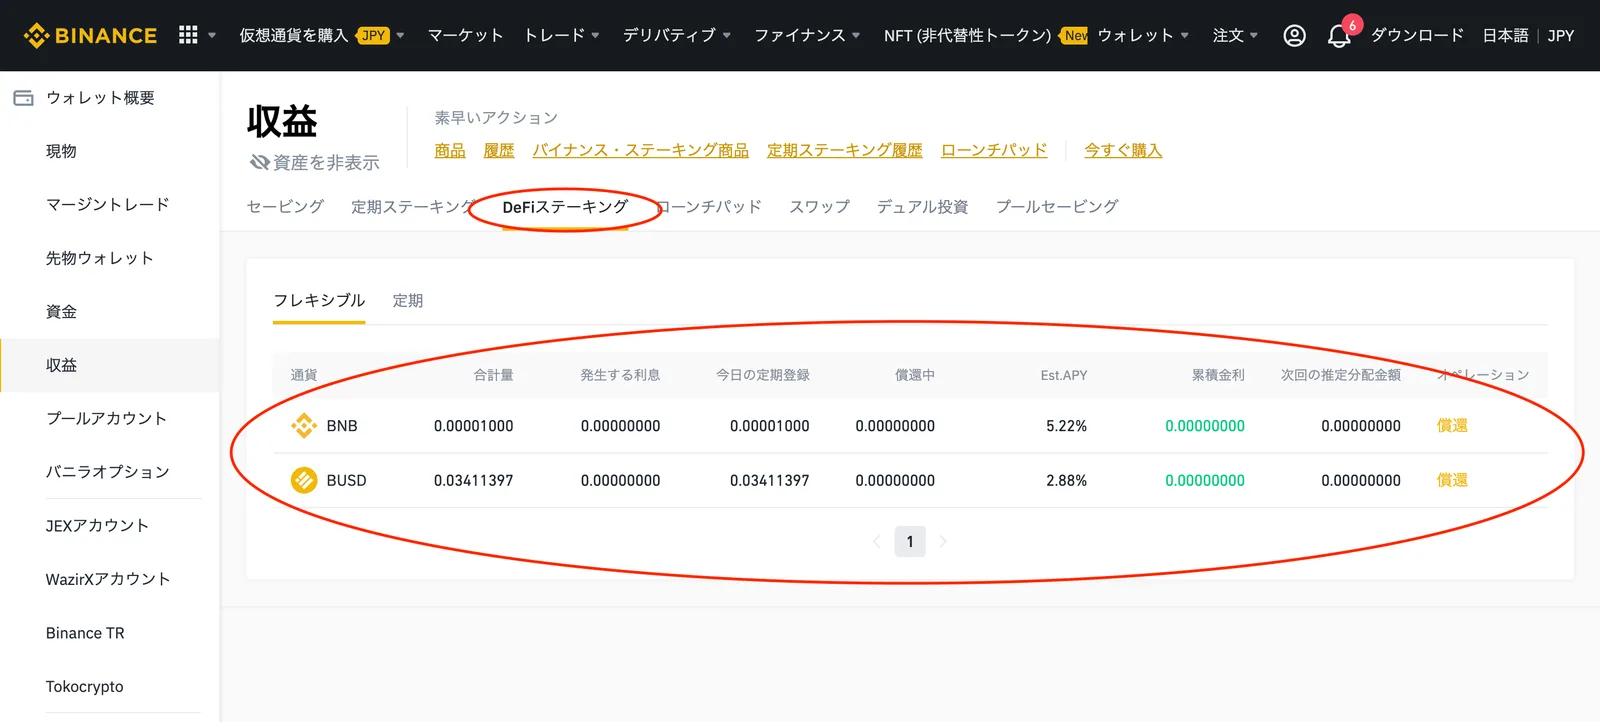Click the BNB coin icon
Viewport: 1600px width, 722px height.
304,426
